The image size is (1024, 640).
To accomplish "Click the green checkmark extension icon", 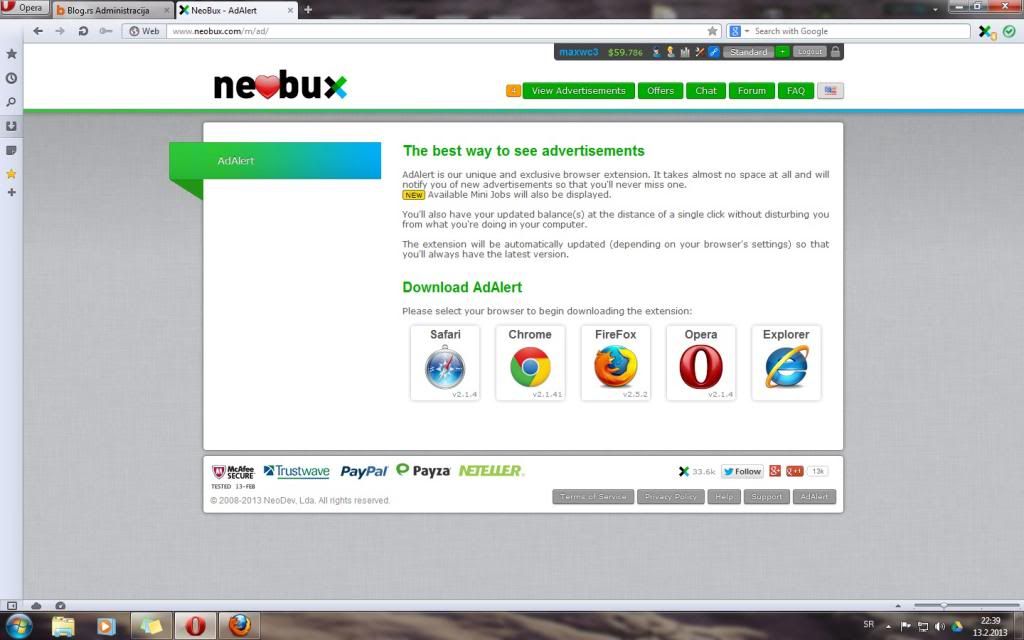I will [x=1010, y=31].
